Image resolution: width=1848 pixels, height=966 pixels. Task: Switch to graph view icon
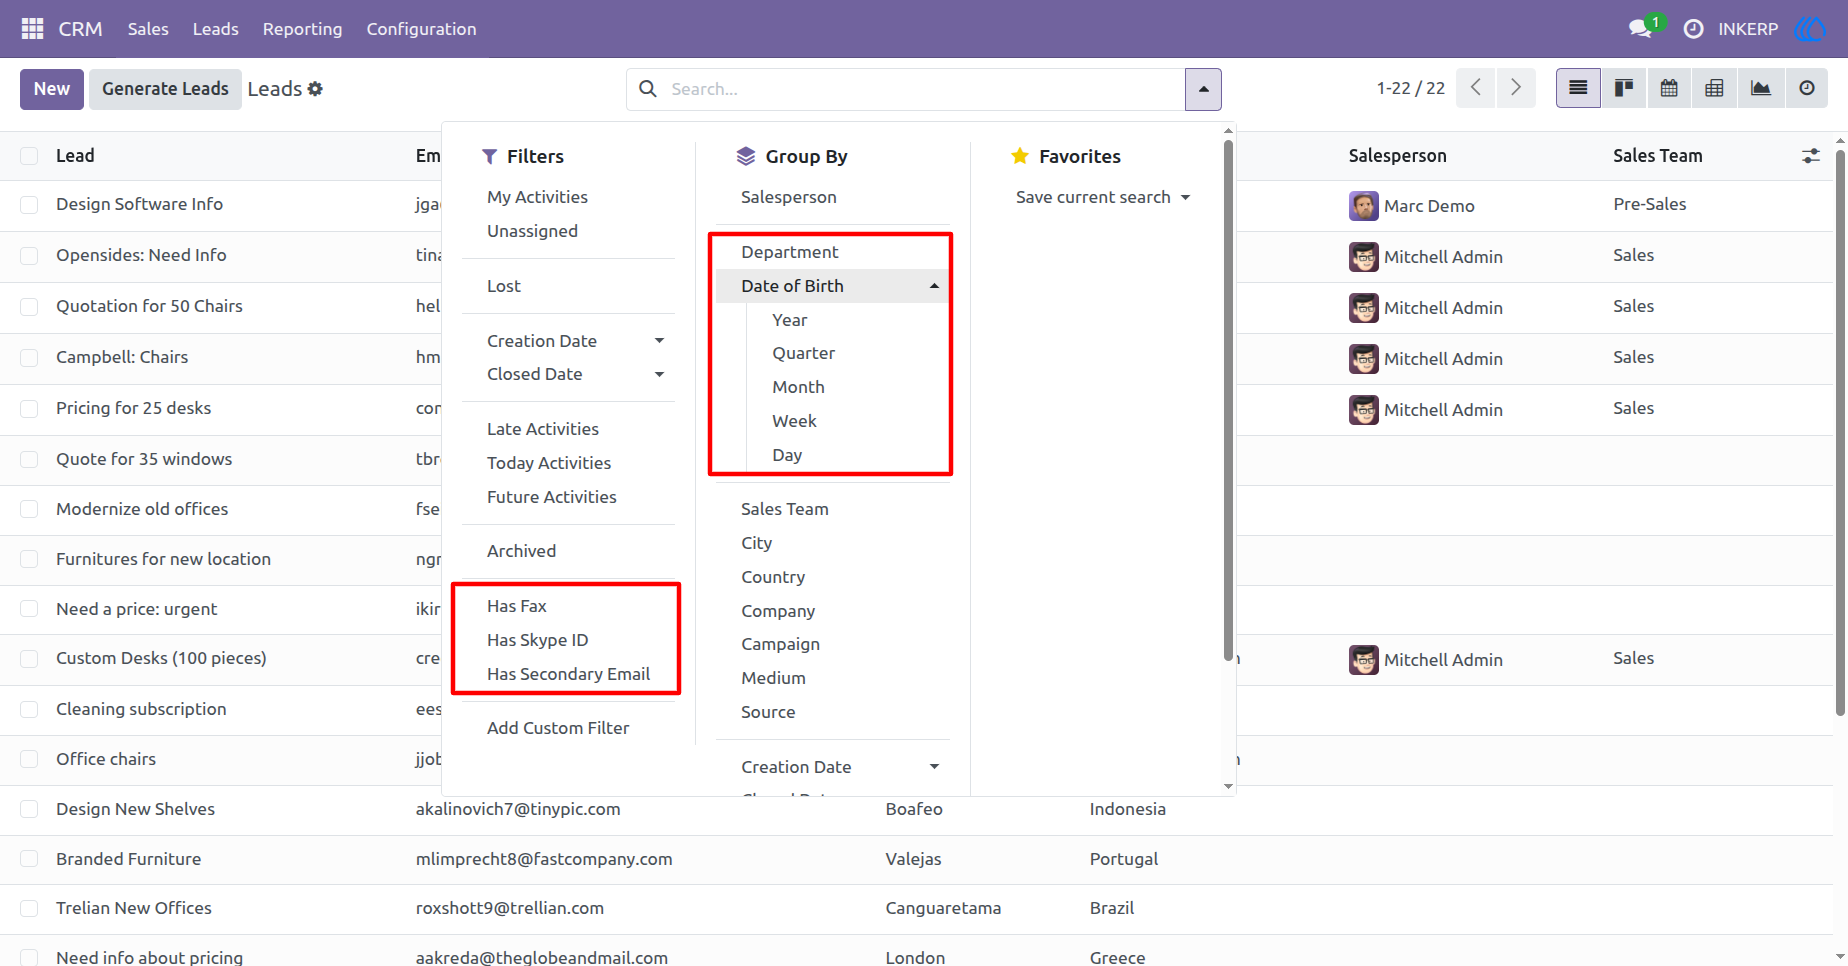click(1760, 88)
